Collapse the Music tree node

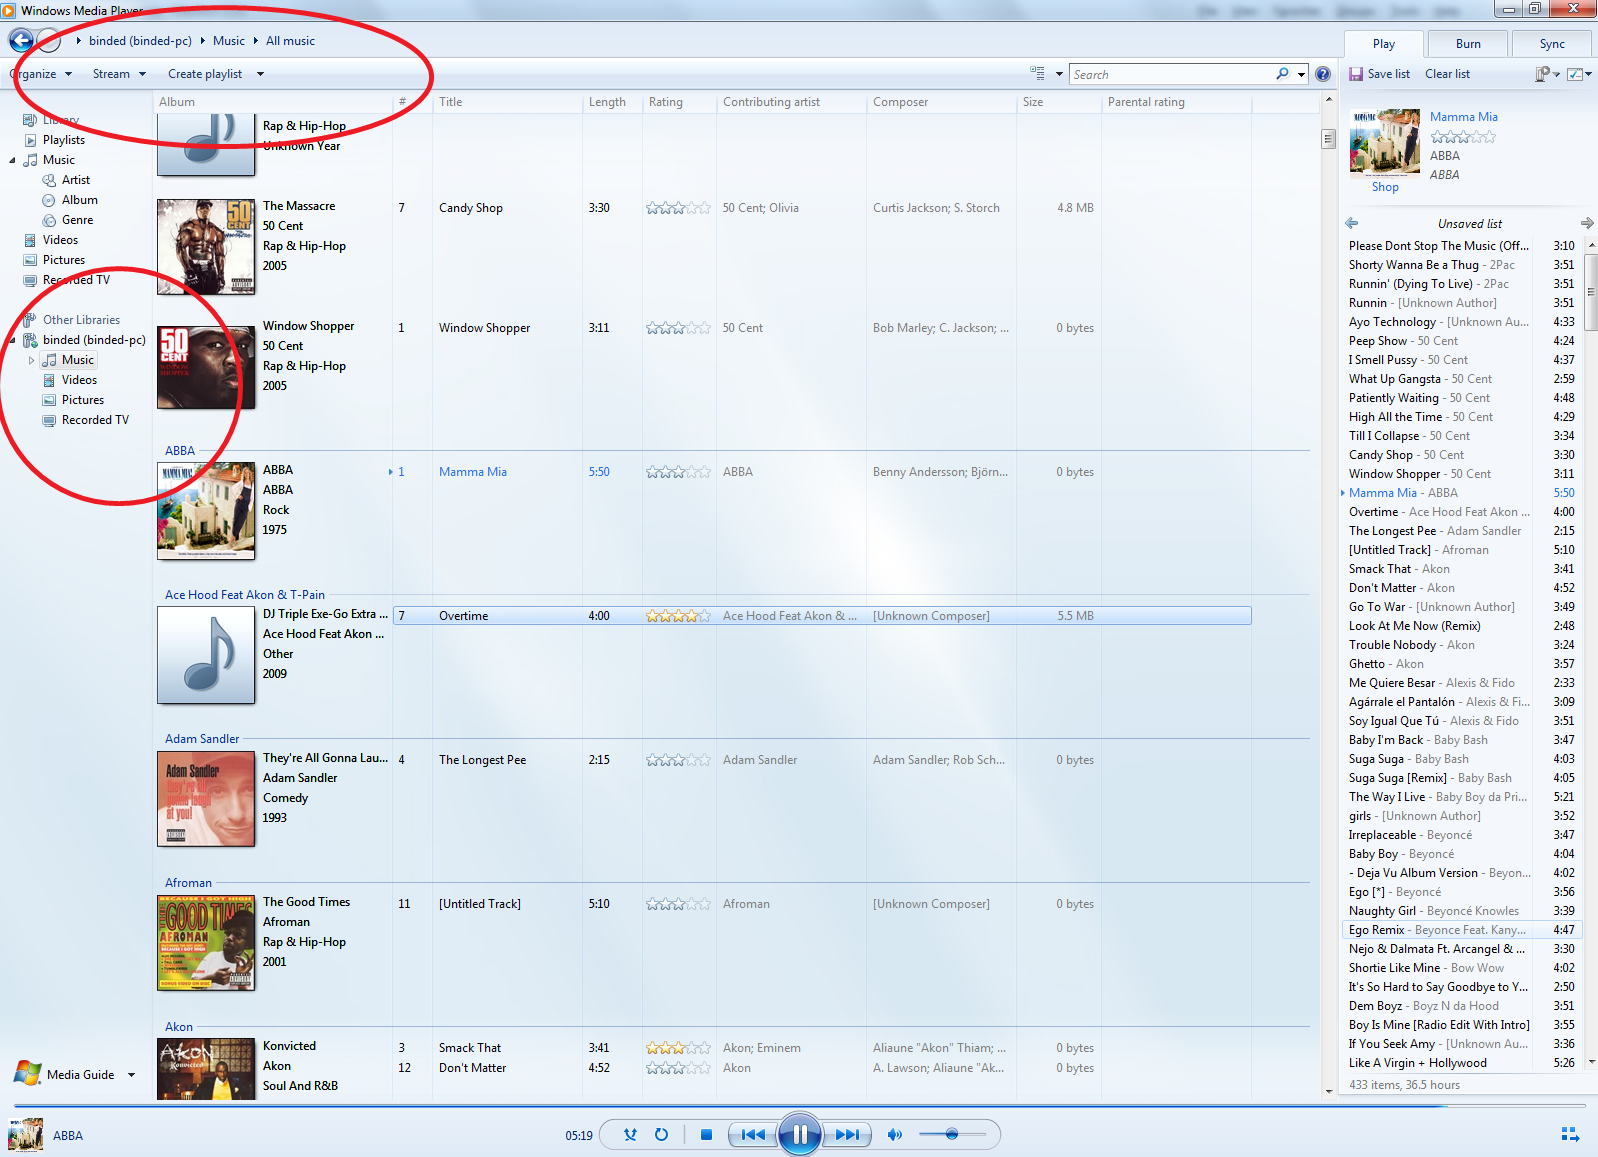[12, 160]
